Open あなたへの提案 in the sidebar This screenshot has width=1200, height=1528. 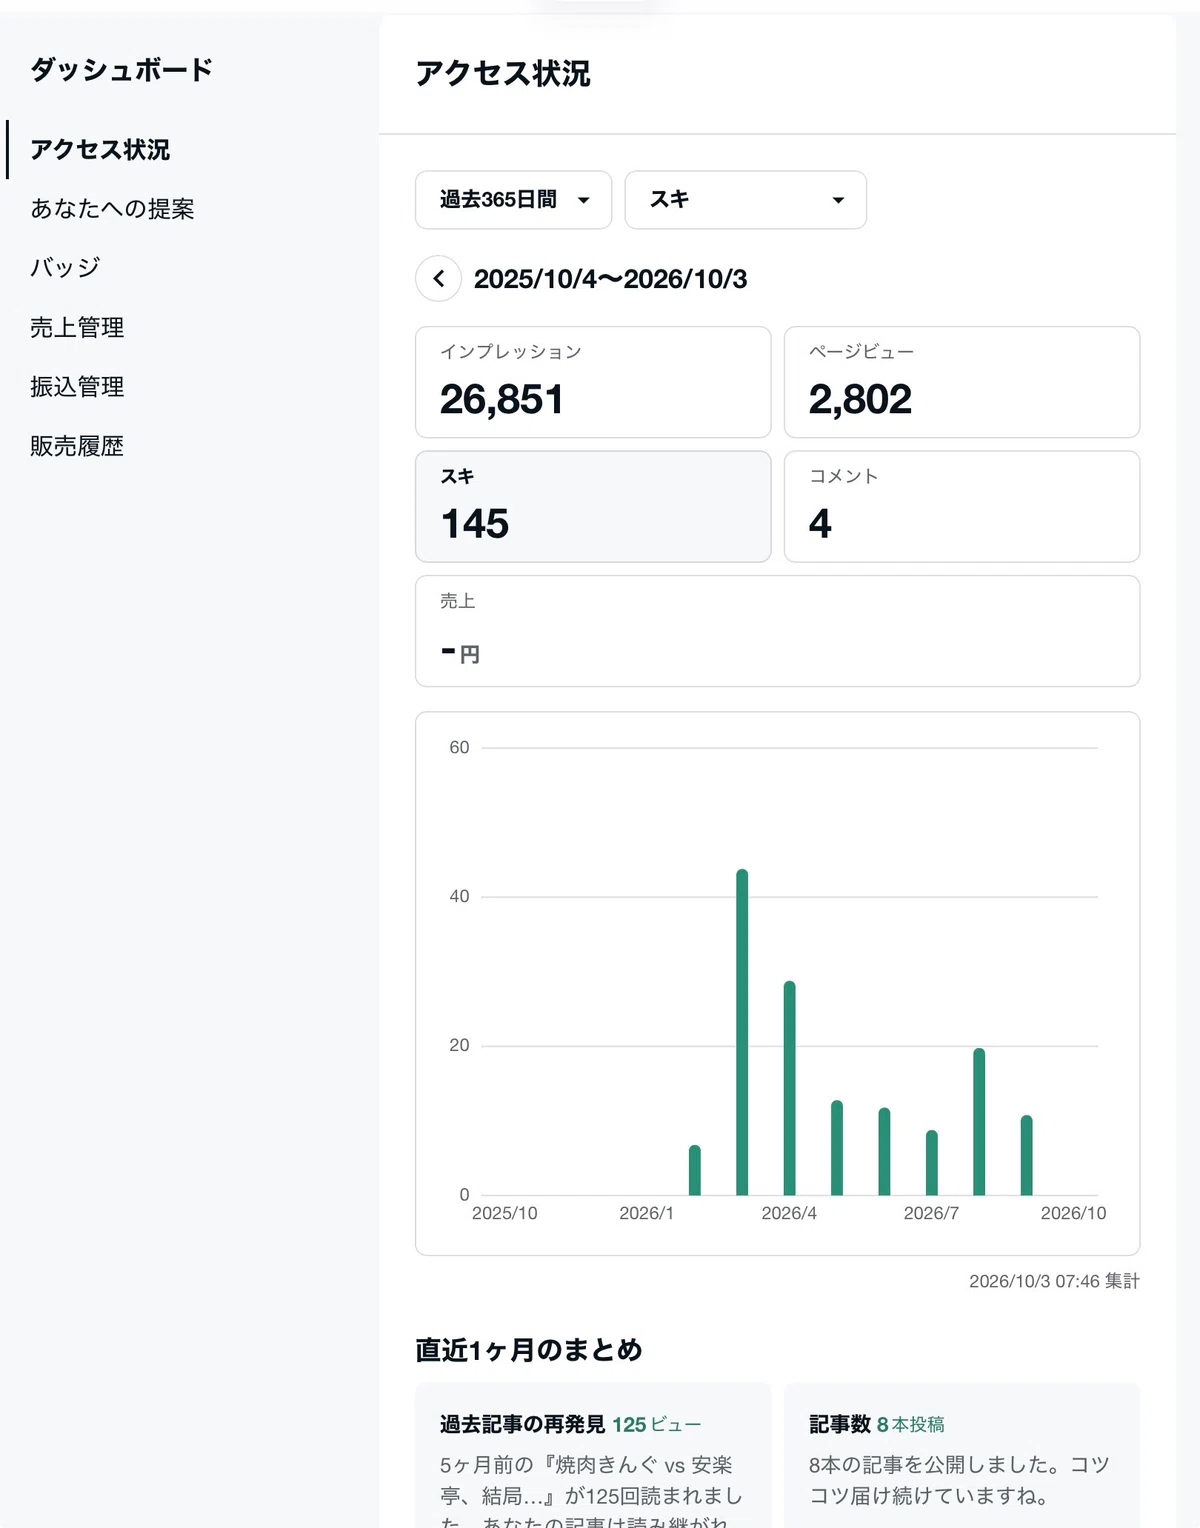pyautogui.click(x=112, y=209)
